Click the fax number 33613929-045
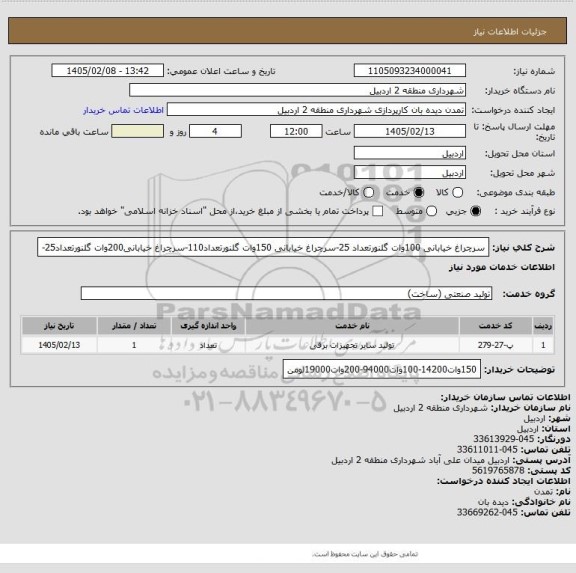This screenshot has width=576, height=573. click(x=503, y=439)
